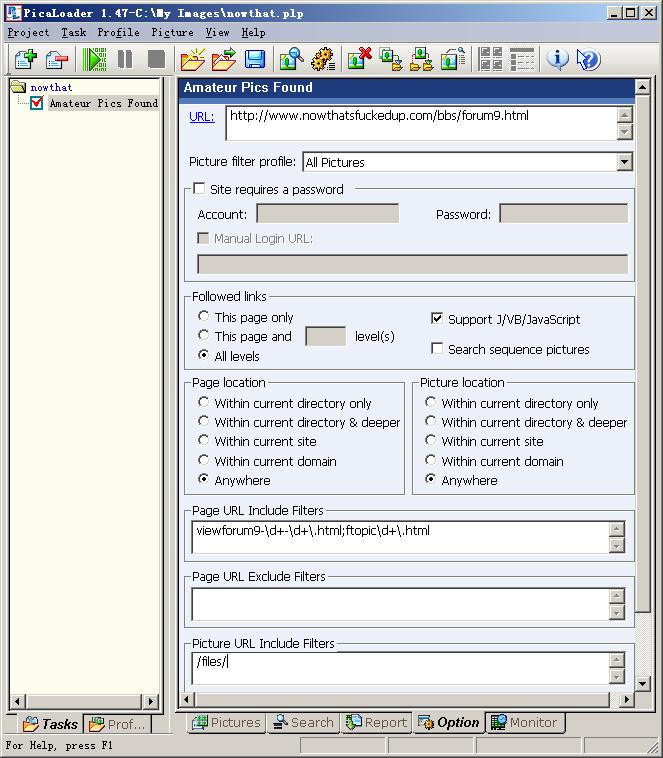Click the settings gear toolbar icon
Screen dimensions: 663x758
(x=322, y=59)
